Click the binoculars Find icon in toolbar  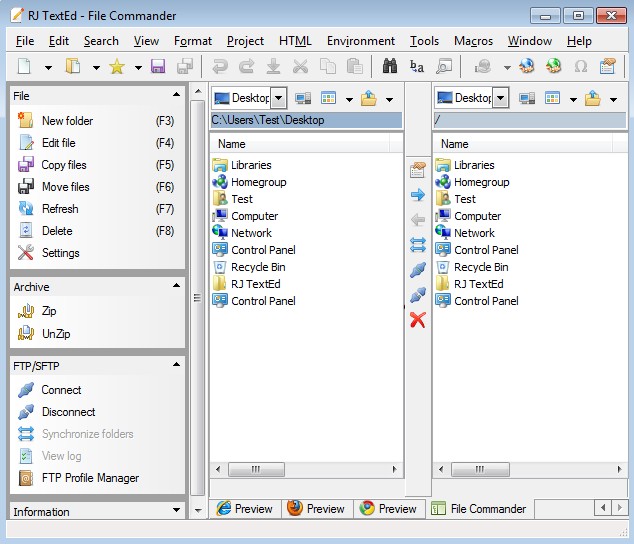click(390, 67)
